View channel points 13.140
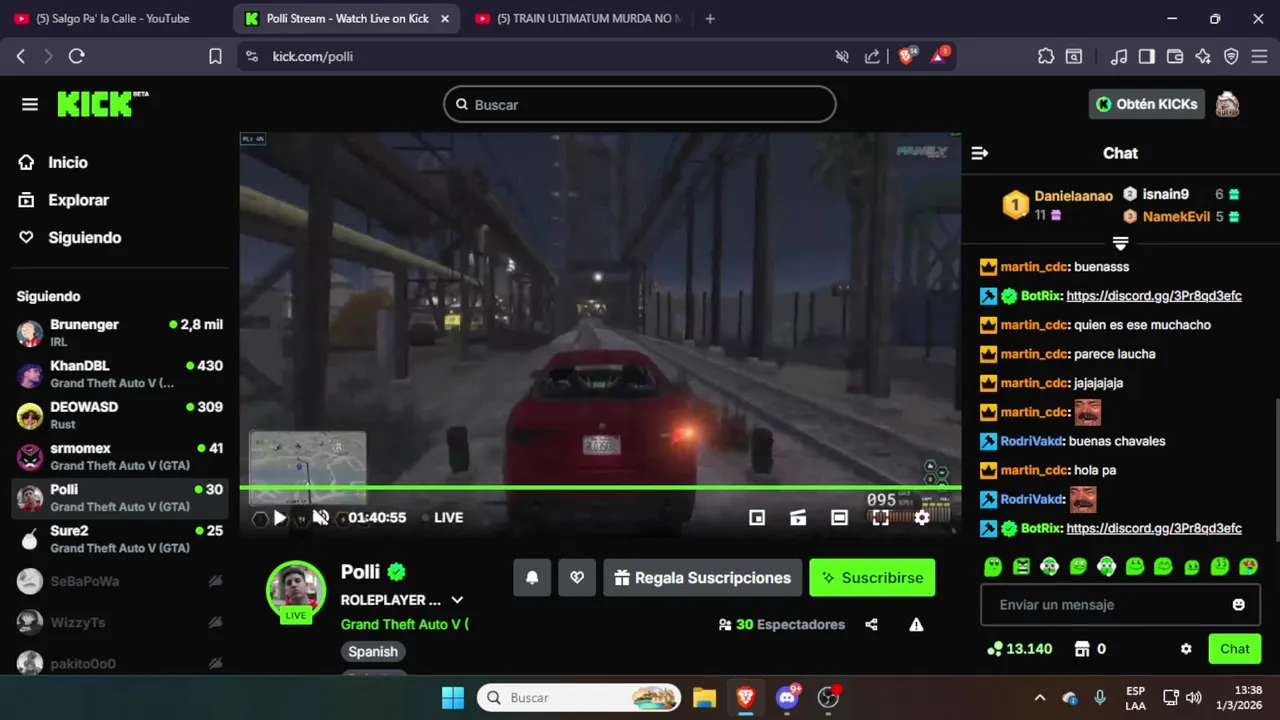 pos(1019,649)
